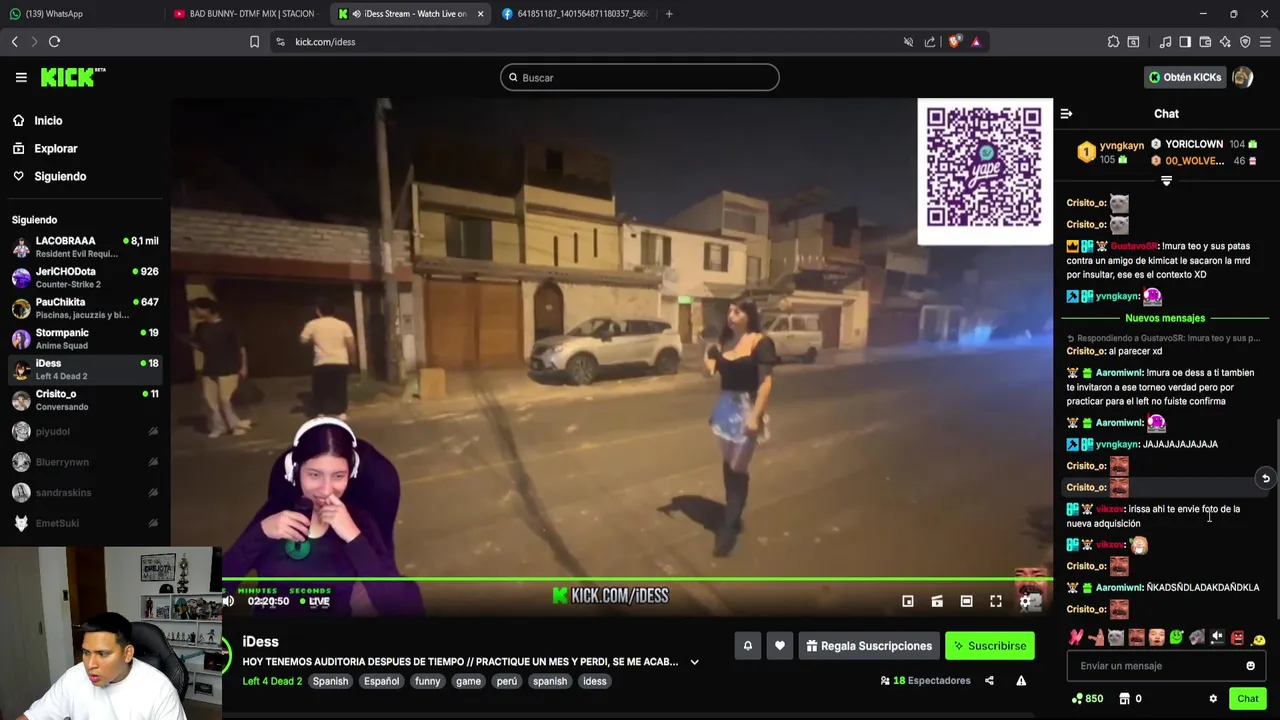
Task: Open the user profile avatar menu
Action: click(1243, 77)
